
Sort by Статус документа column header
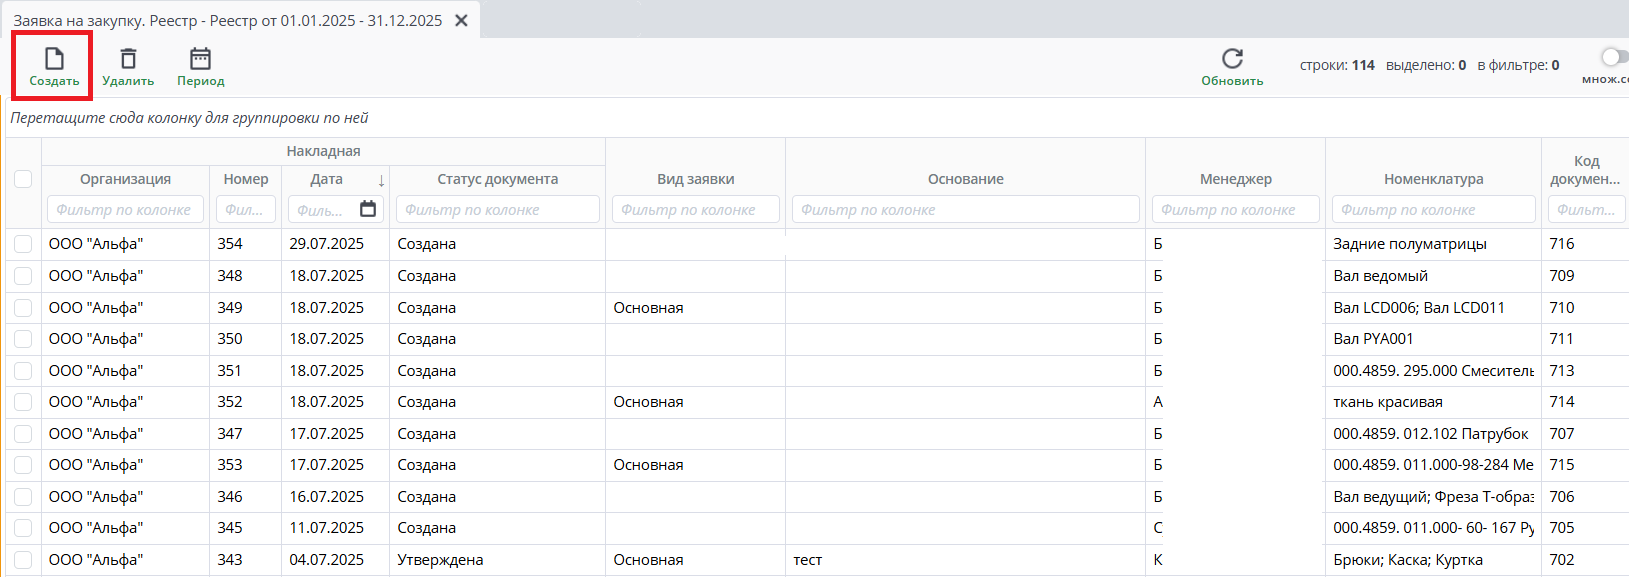(497, 179)
